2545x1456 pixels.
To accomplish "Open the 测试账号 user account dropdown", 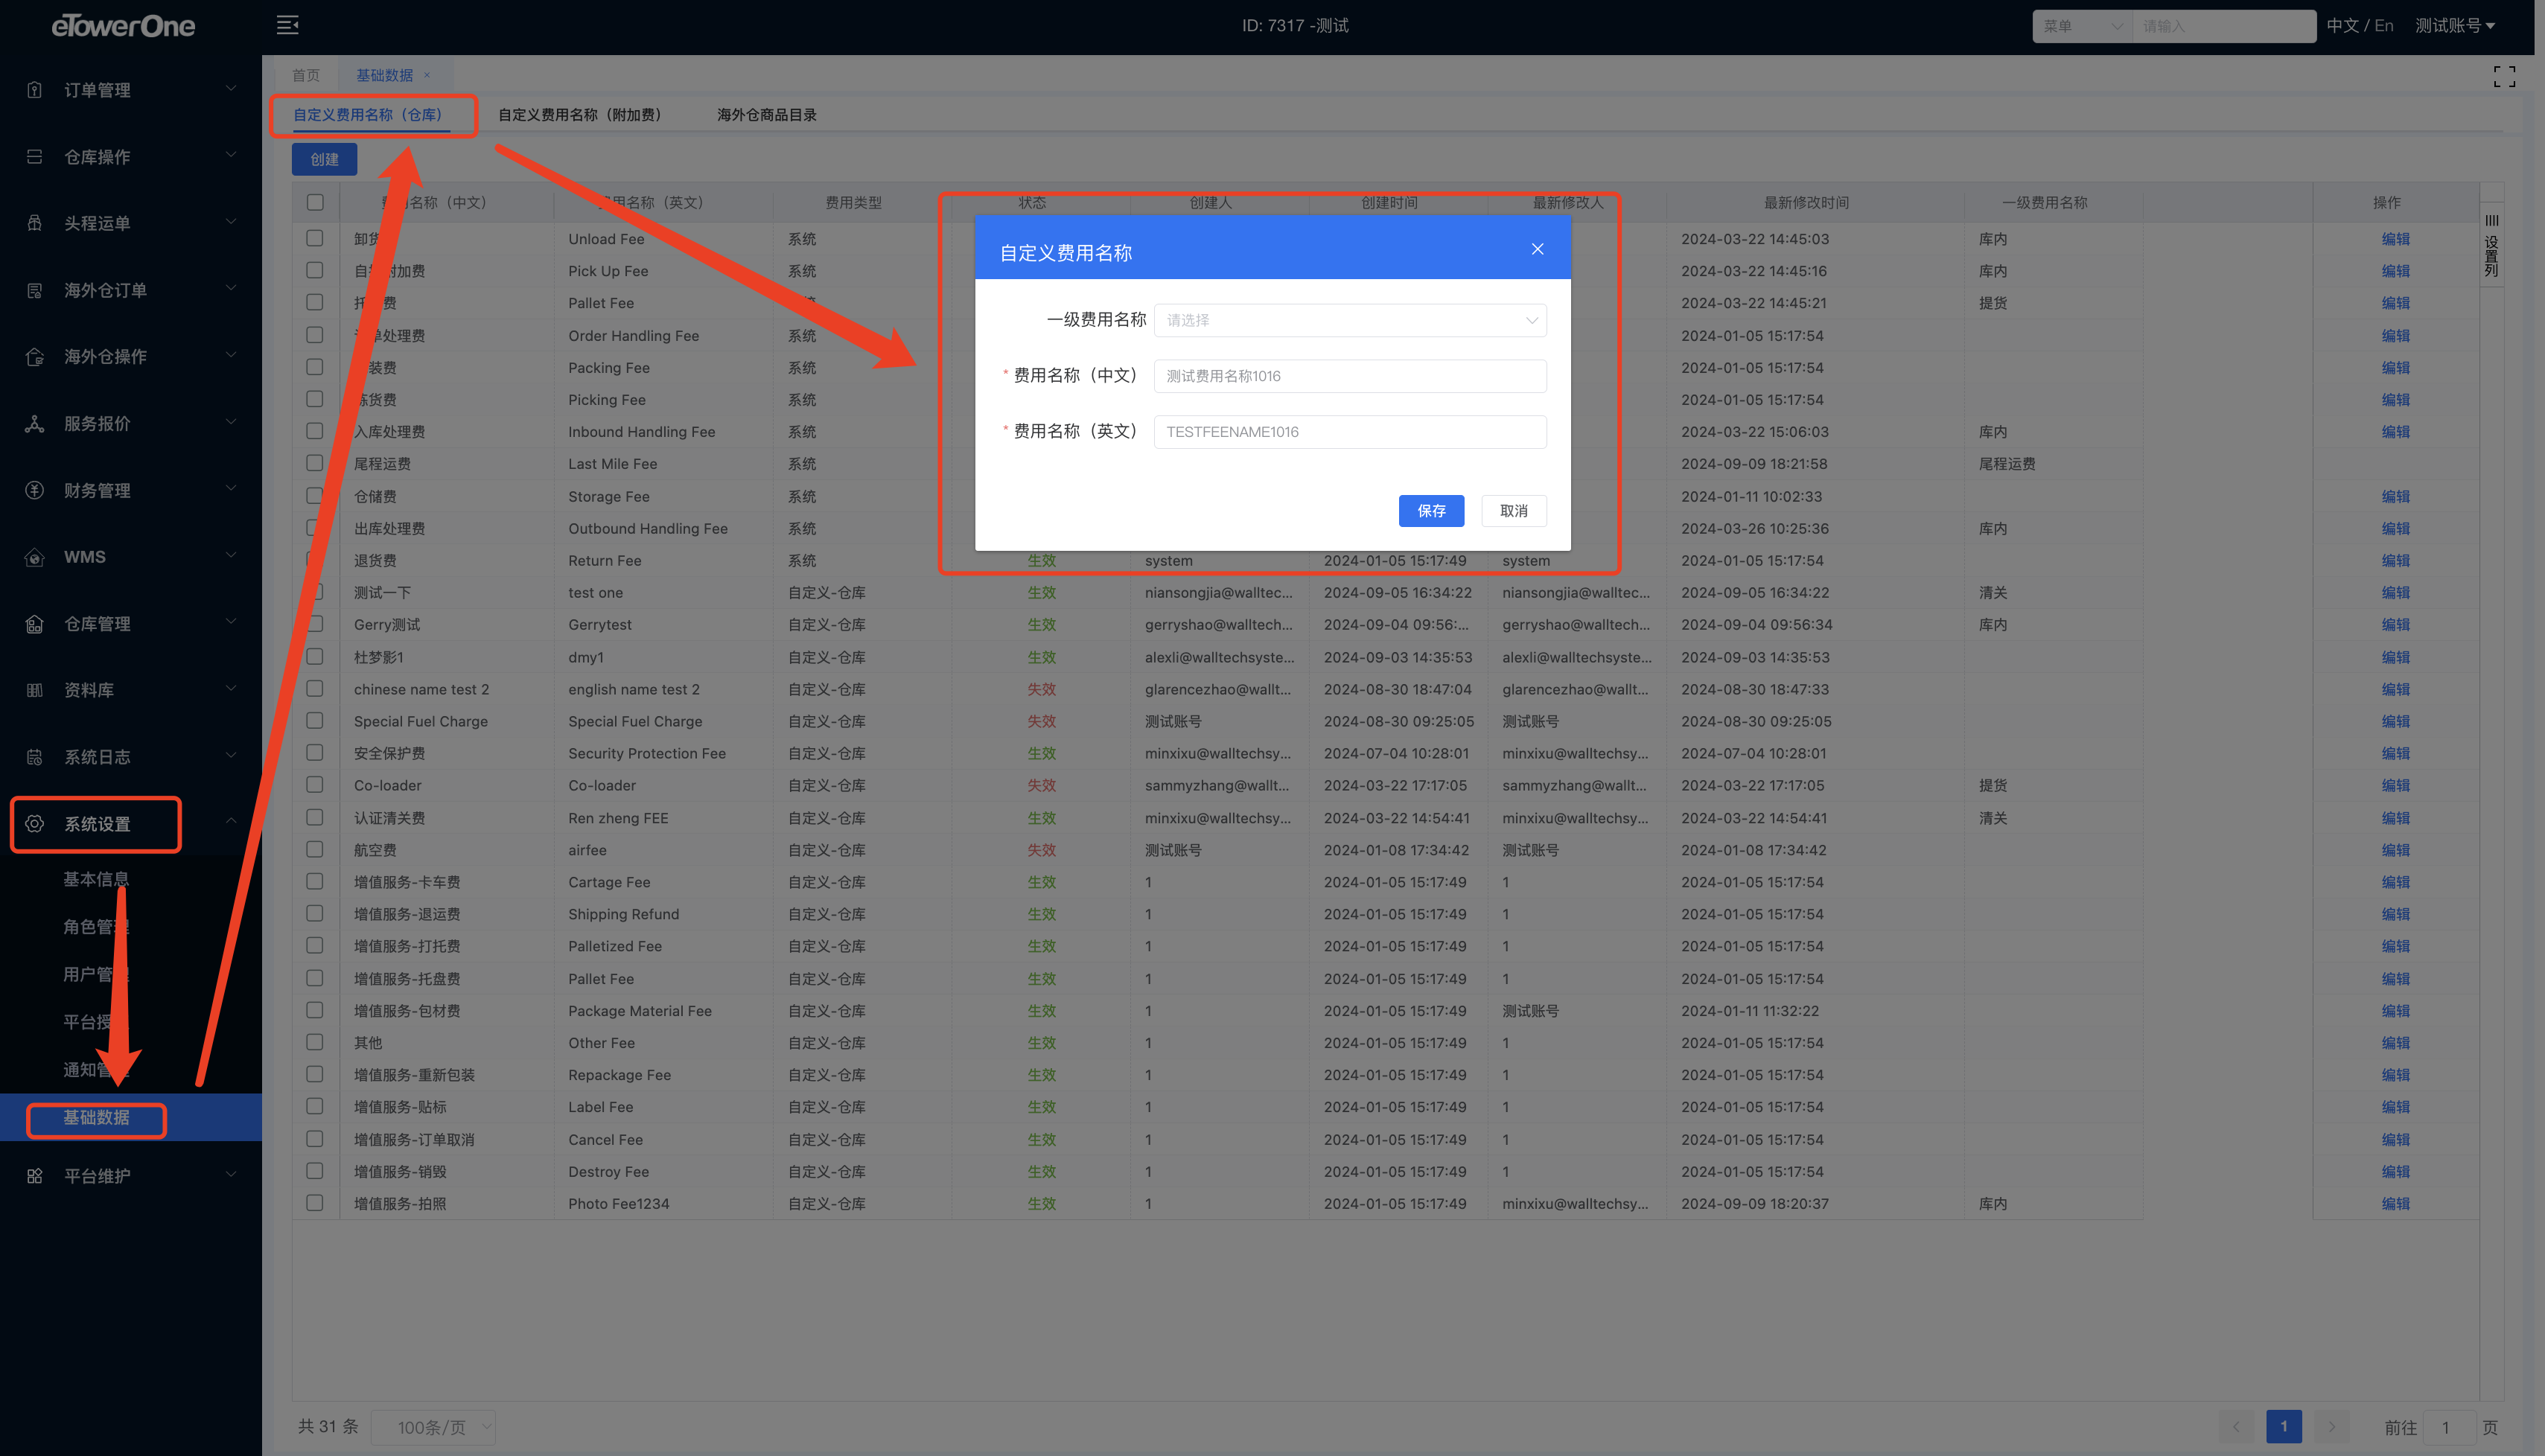I will click(2454, 26).
